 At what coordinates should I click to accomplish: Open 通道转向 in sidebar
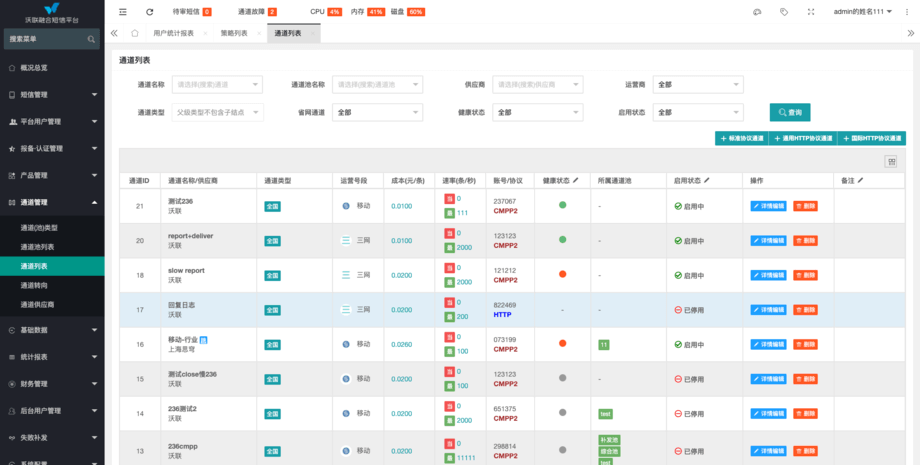(x=52, y=286)
